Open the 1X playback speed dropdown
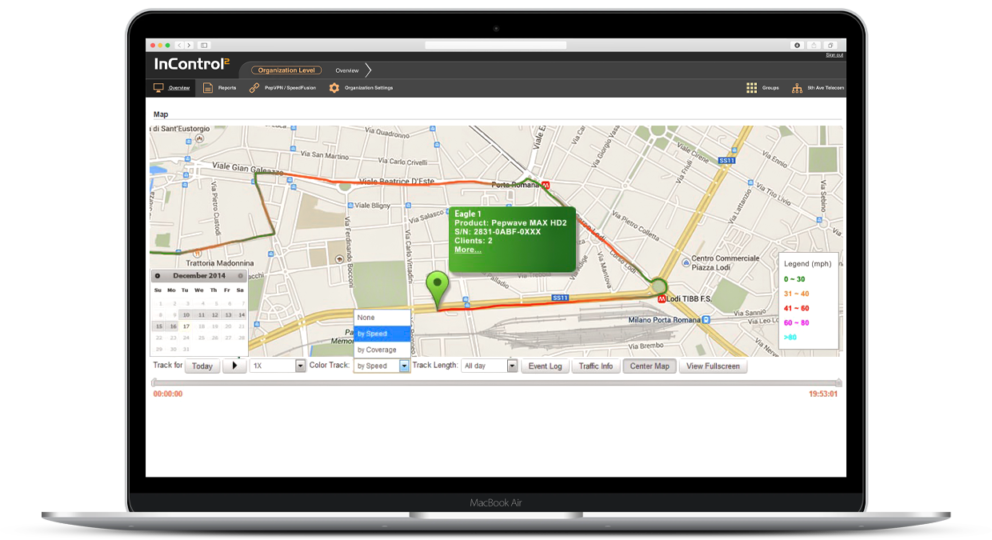992x540 pixels. (x=278, y=365)
